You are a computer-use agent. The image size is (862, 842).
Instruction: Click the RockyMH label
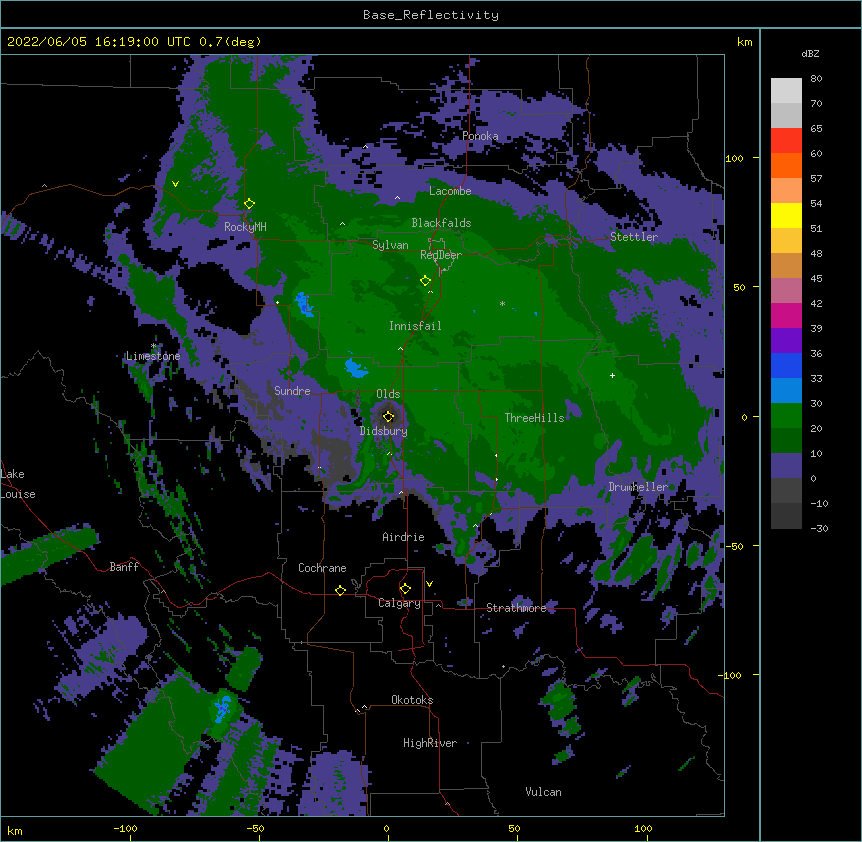tap(245, 227)
